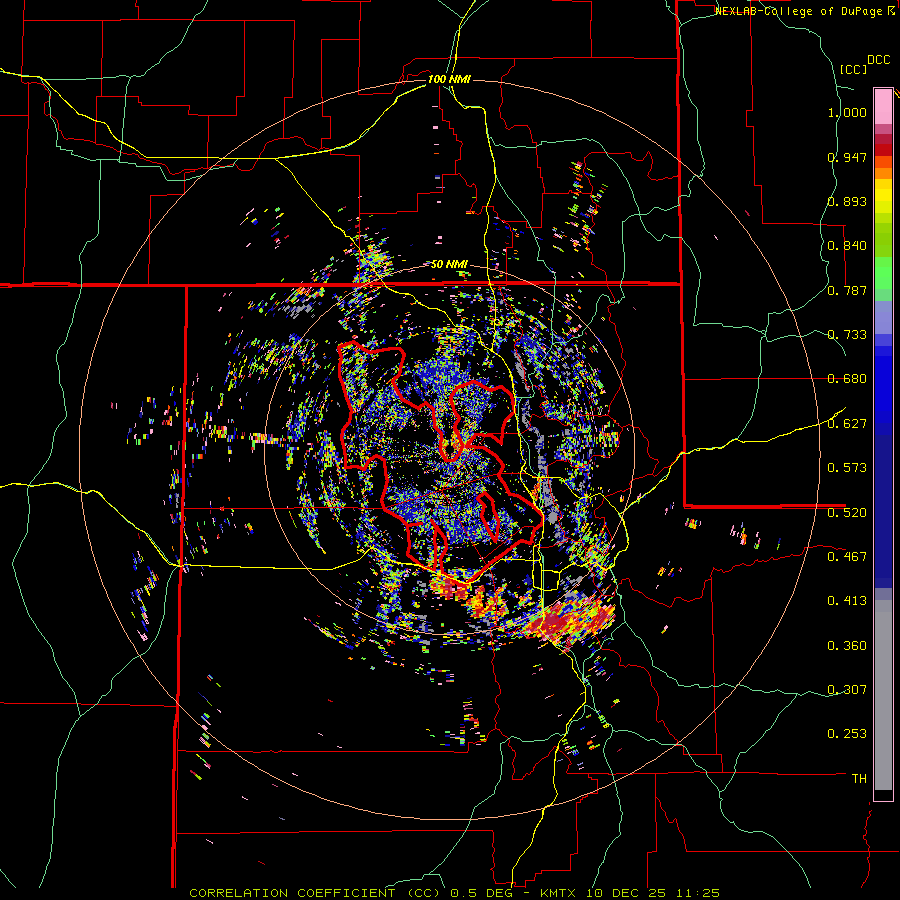
Task: Pick the lavender segment near 0.733
Action: tap(883, 318)
